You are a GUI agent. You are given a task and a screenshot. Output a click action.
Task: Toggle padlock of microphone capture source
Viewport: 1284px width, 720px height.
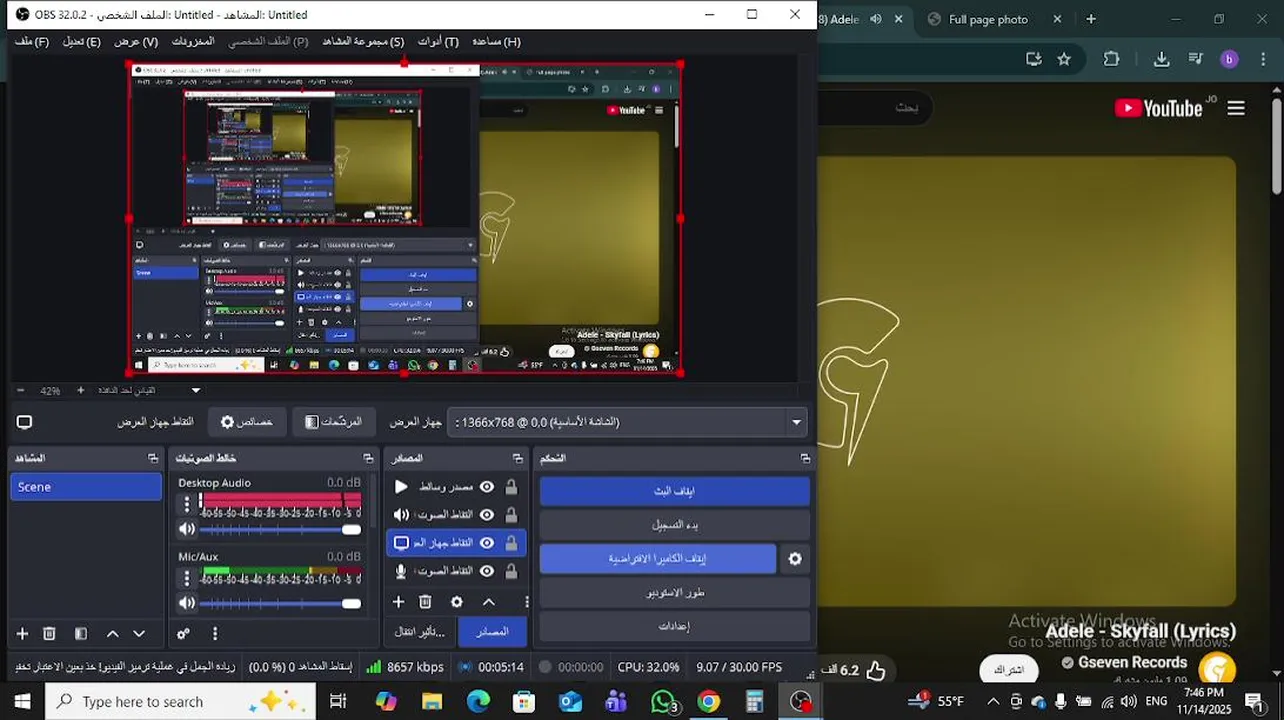tap(511, 571)
